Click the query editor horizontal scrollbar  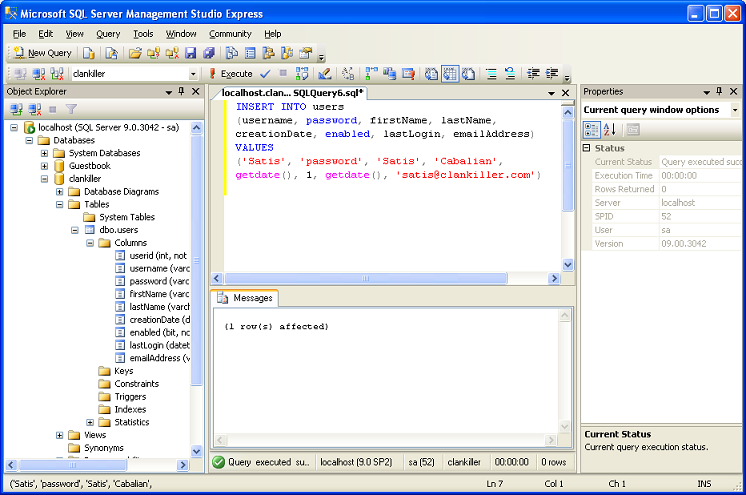tap(366, 278)
